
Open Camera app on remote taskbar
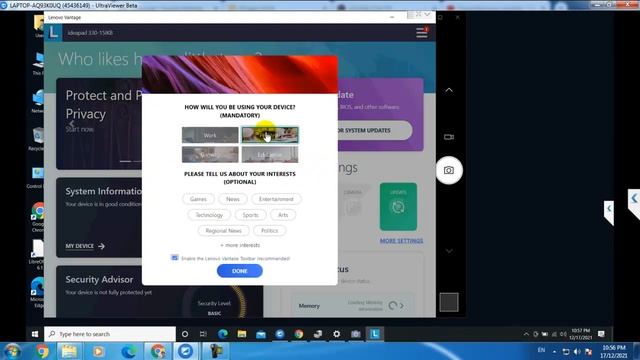[x=356, y=334]
